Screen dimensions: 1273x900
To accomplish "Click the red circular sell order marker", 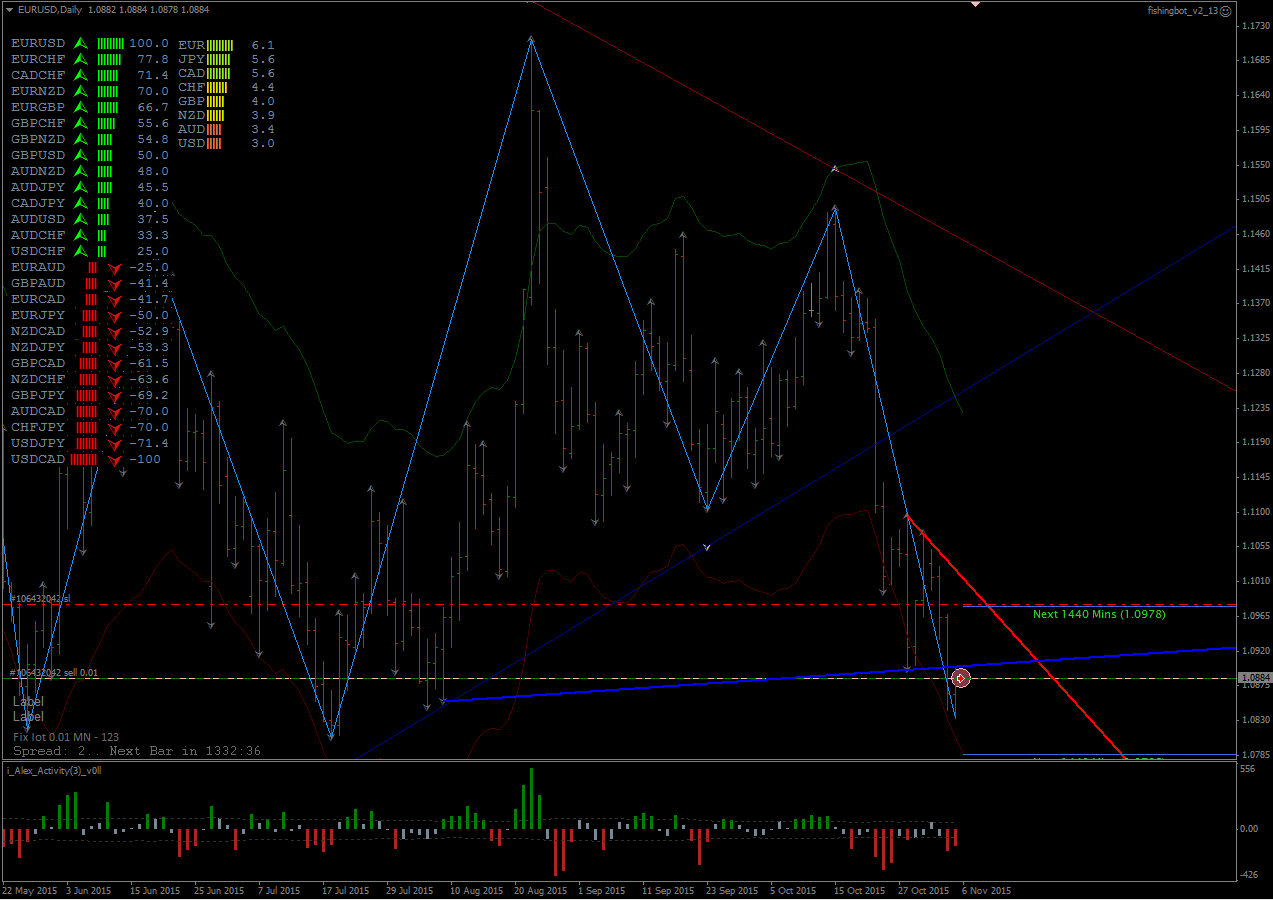I will 961,678.
